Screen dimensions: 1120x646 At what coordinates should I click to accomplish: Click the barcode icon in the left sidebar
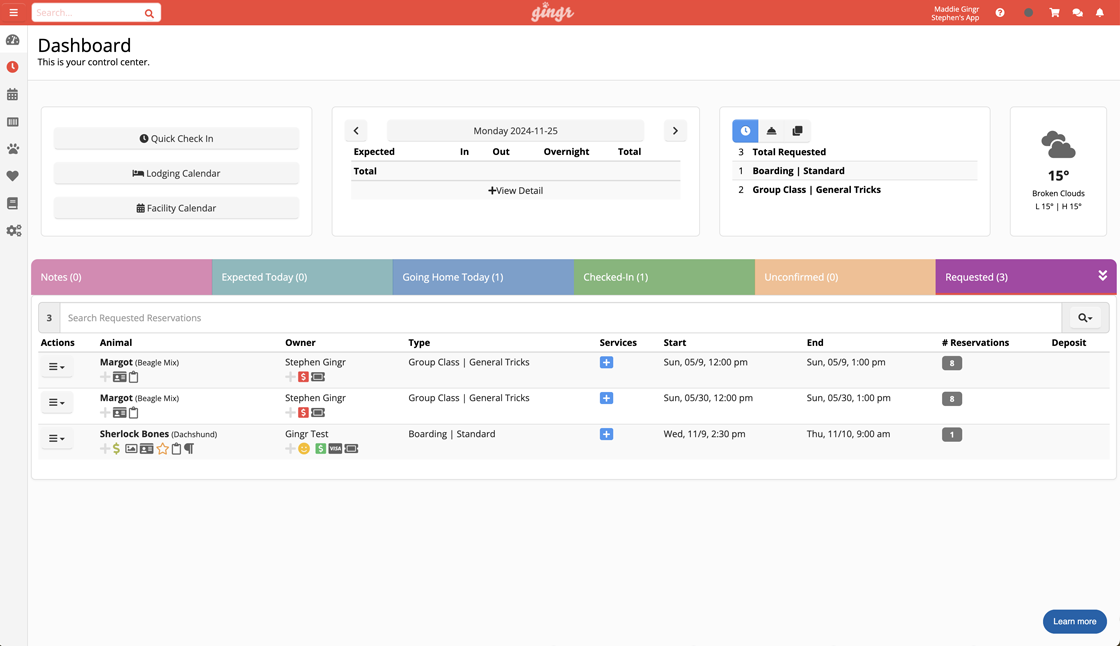(13, 122)
